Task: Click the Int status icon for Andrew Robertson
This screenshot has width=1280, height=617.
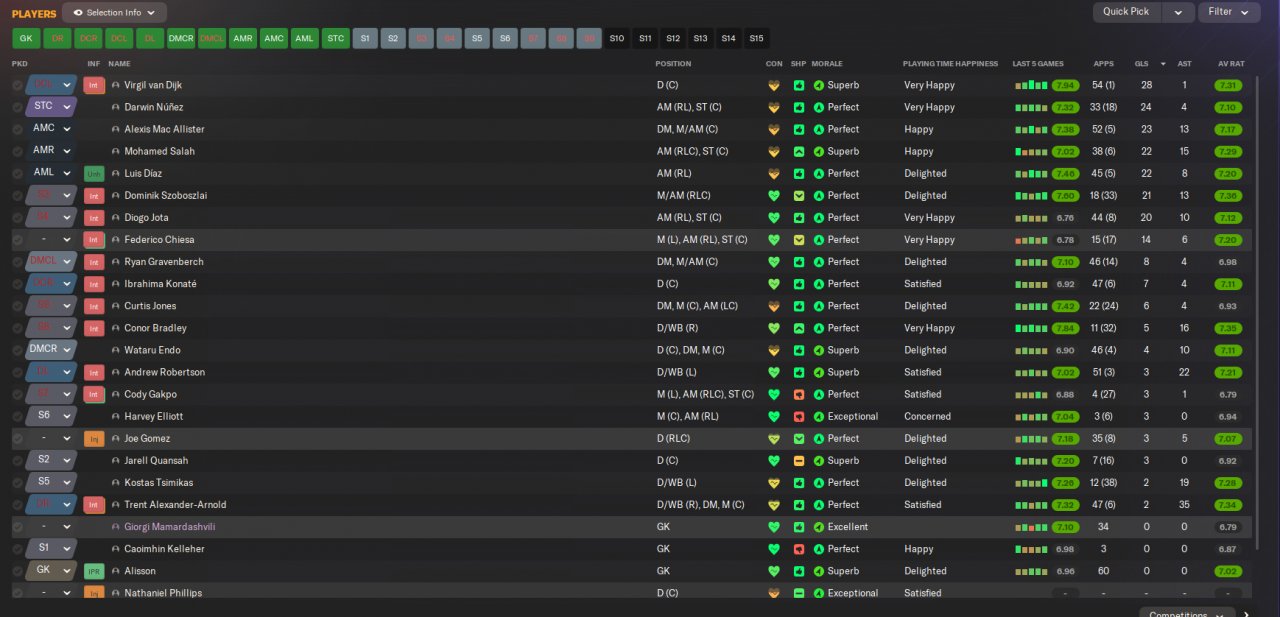Action: [94, 372]
